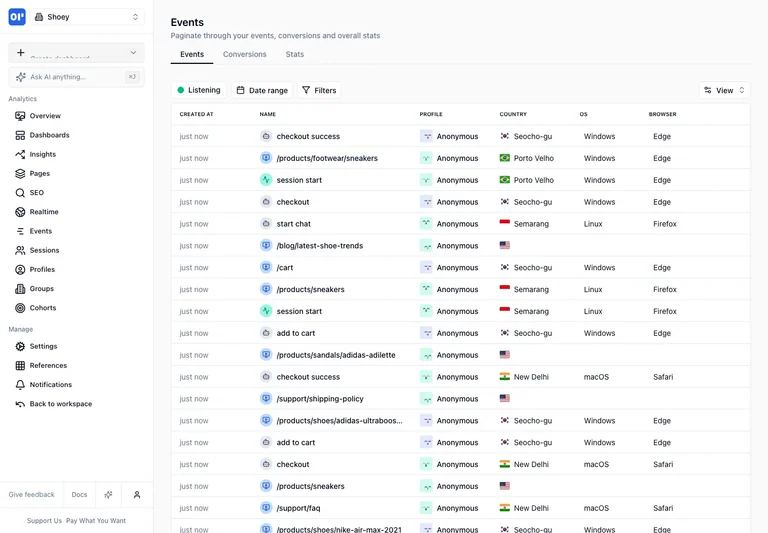Click the BROWSER column header
The height and width of the screenshot is (533, 768).
[x=662, y=114]
